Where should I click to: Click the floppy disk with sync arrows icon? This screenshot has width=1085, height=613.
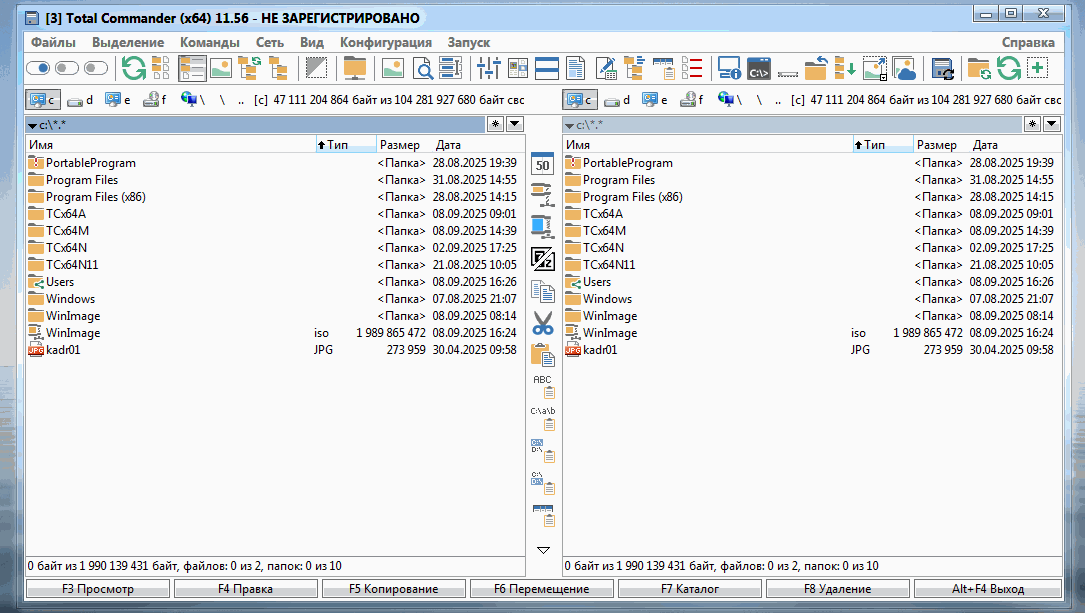click(x=942, y=68)
